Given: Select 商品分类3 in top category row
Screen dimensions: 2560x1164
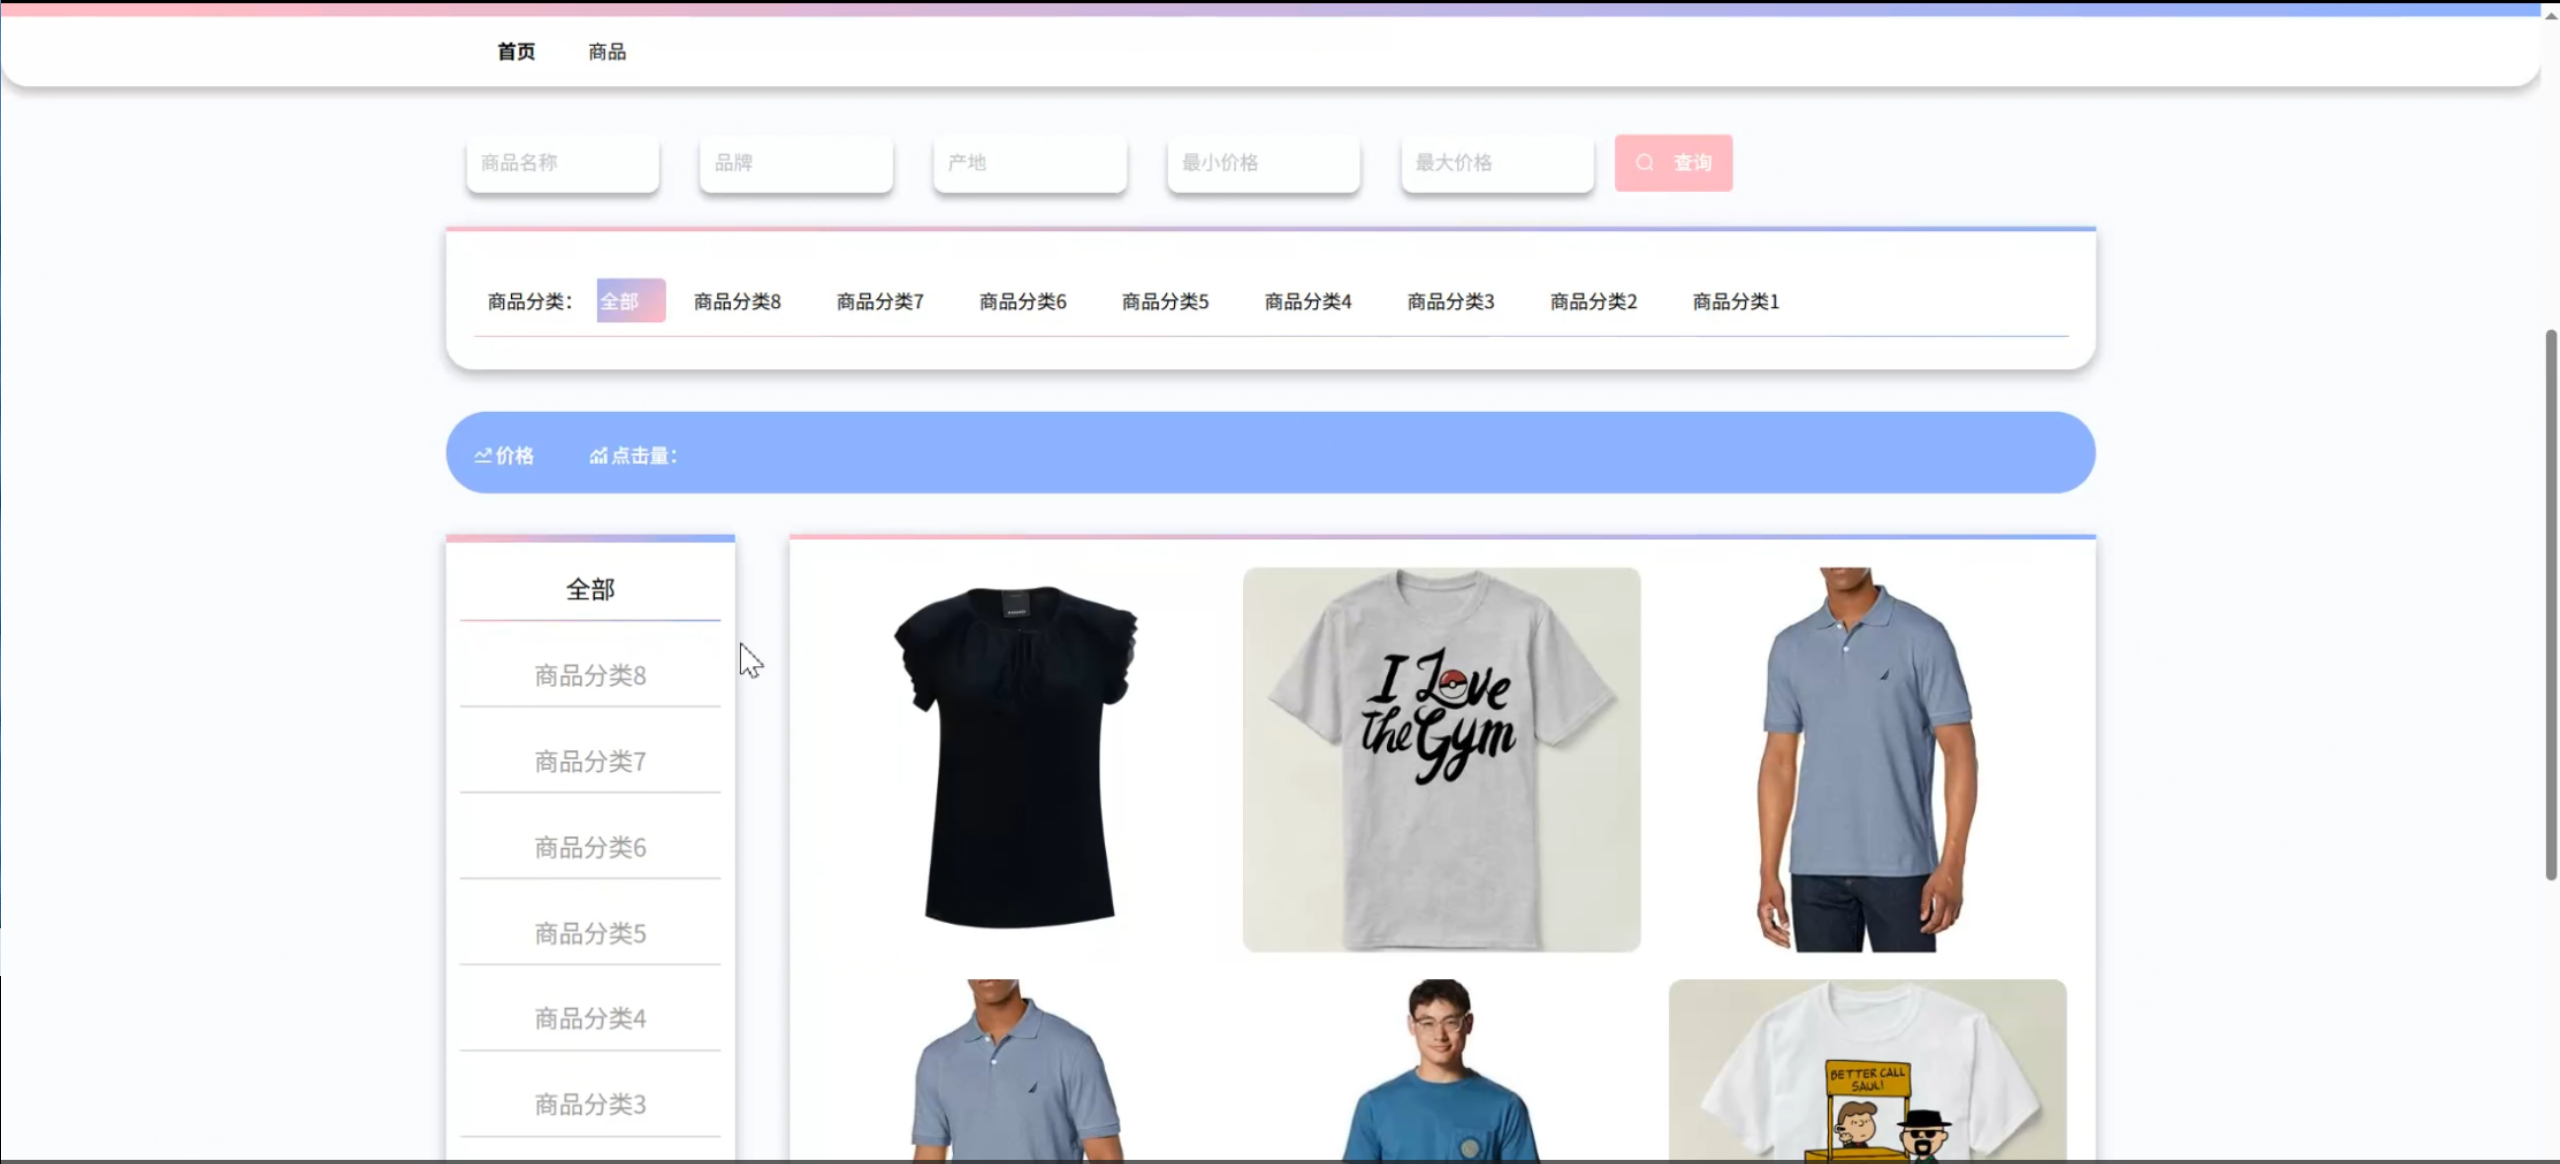Looking at the screenshot, I should click(x=1451, y=301).
